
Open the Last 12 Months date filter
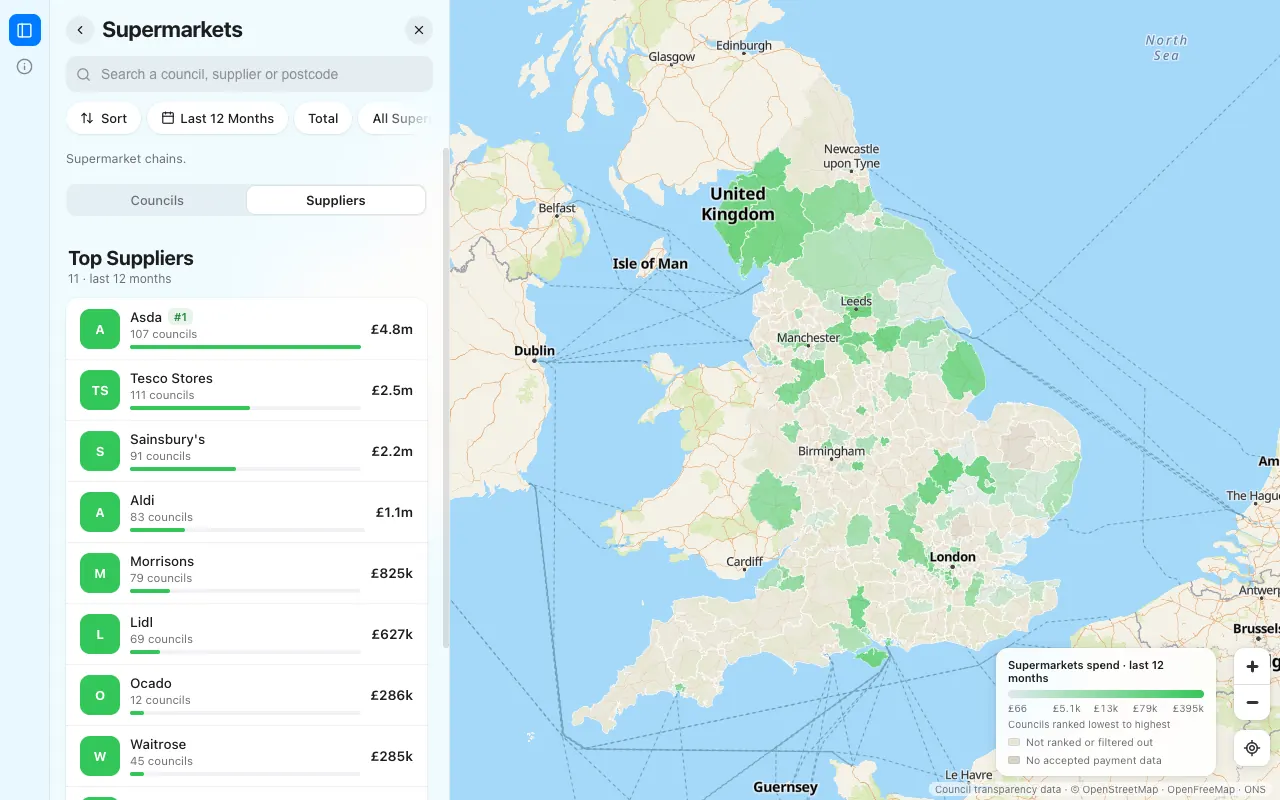[x=218, y=118]
